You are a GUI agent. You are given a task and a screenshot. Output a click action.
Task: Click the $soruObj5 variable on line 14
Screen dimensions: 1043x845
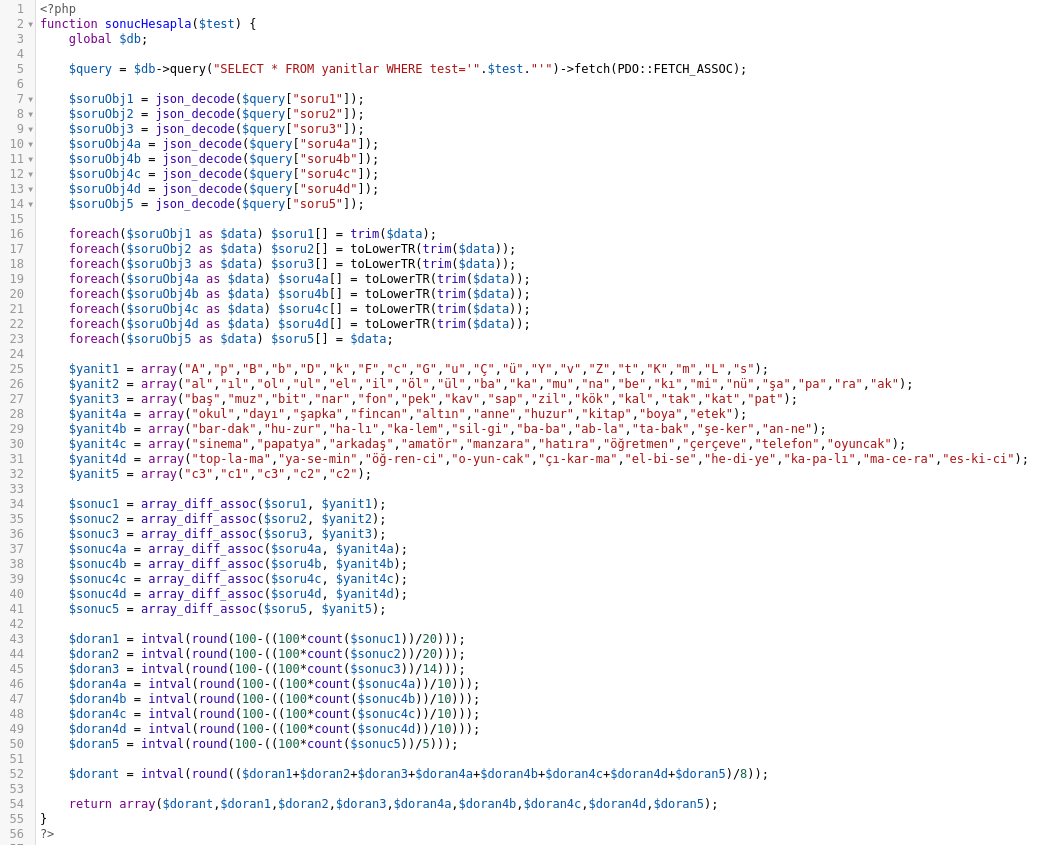point(101,204)
